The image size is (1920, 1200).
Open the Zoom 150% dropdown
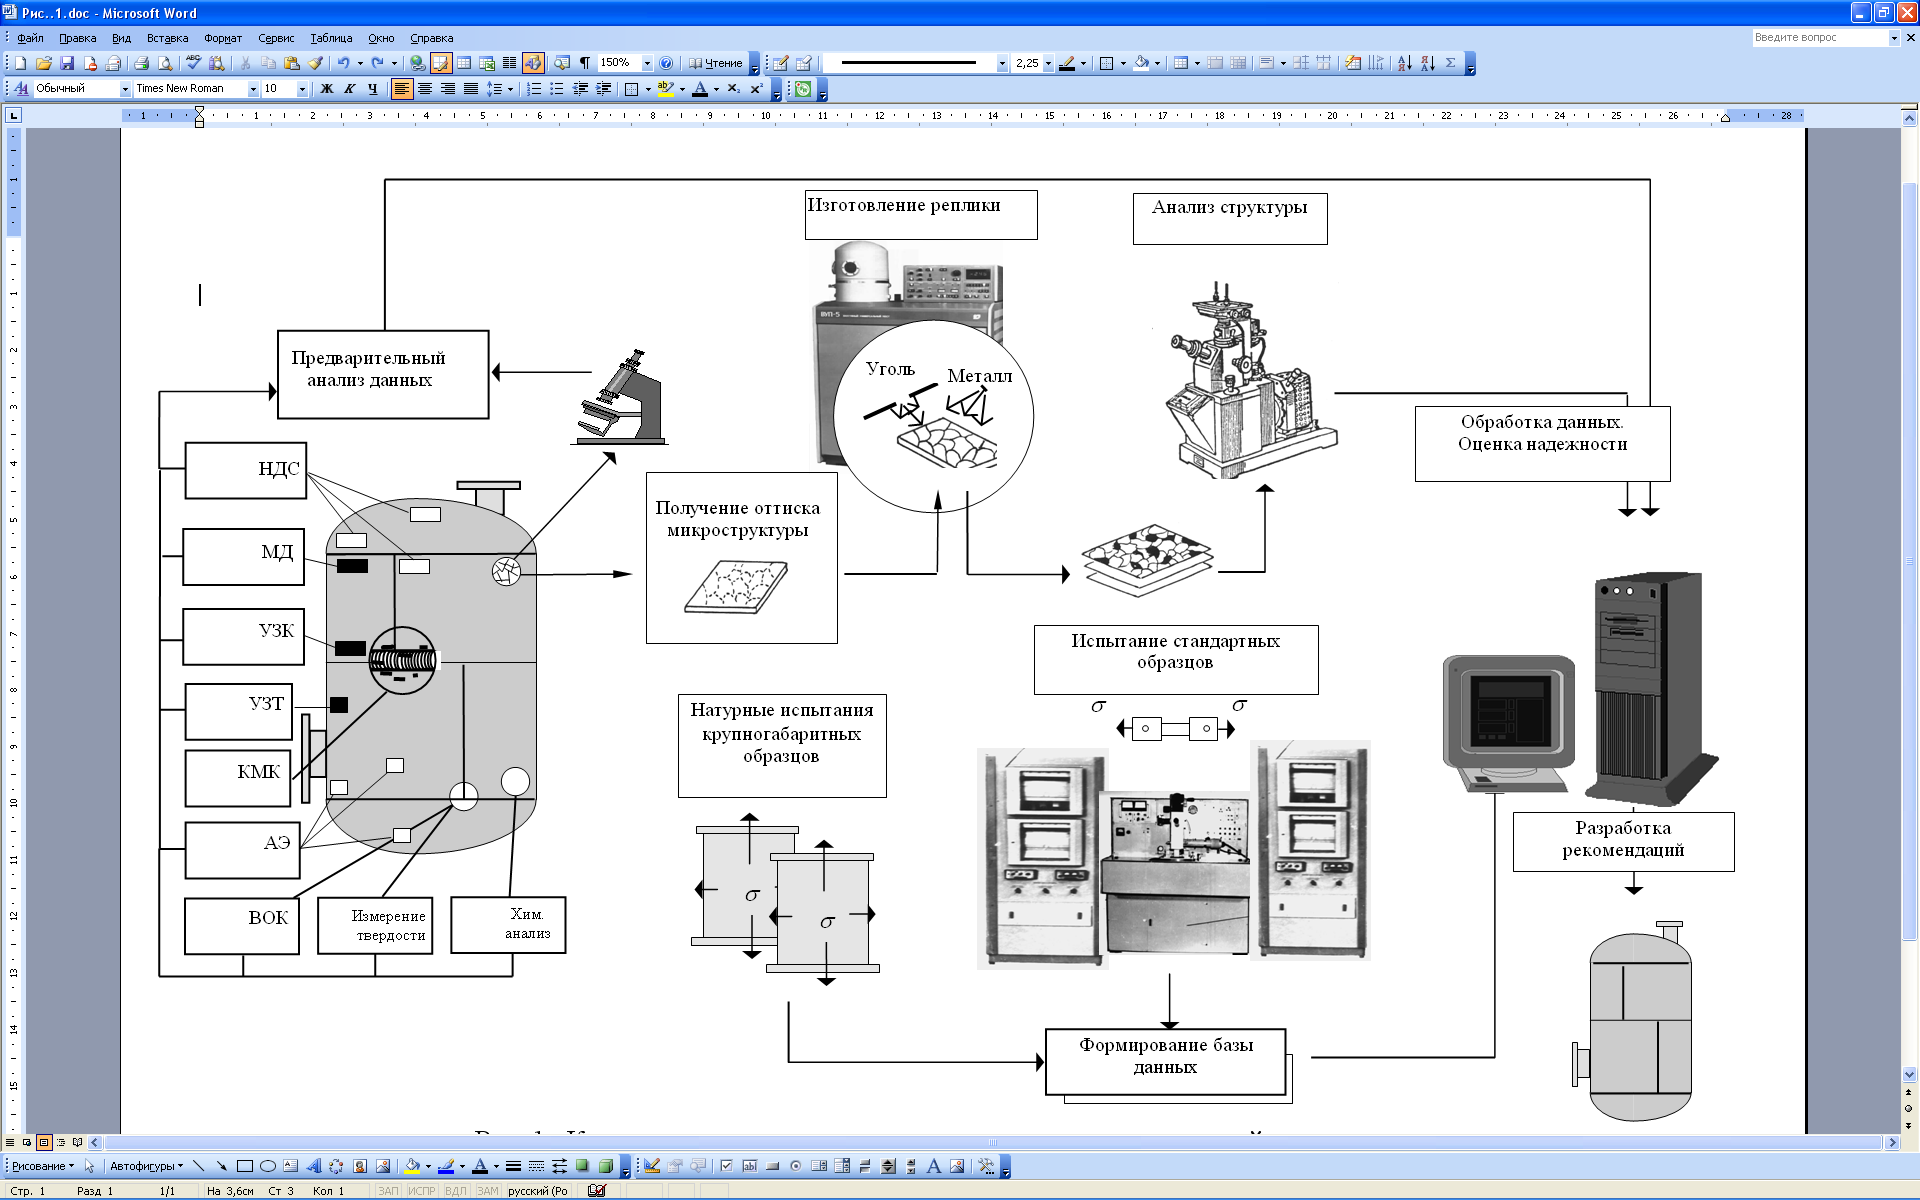point(647,63)
